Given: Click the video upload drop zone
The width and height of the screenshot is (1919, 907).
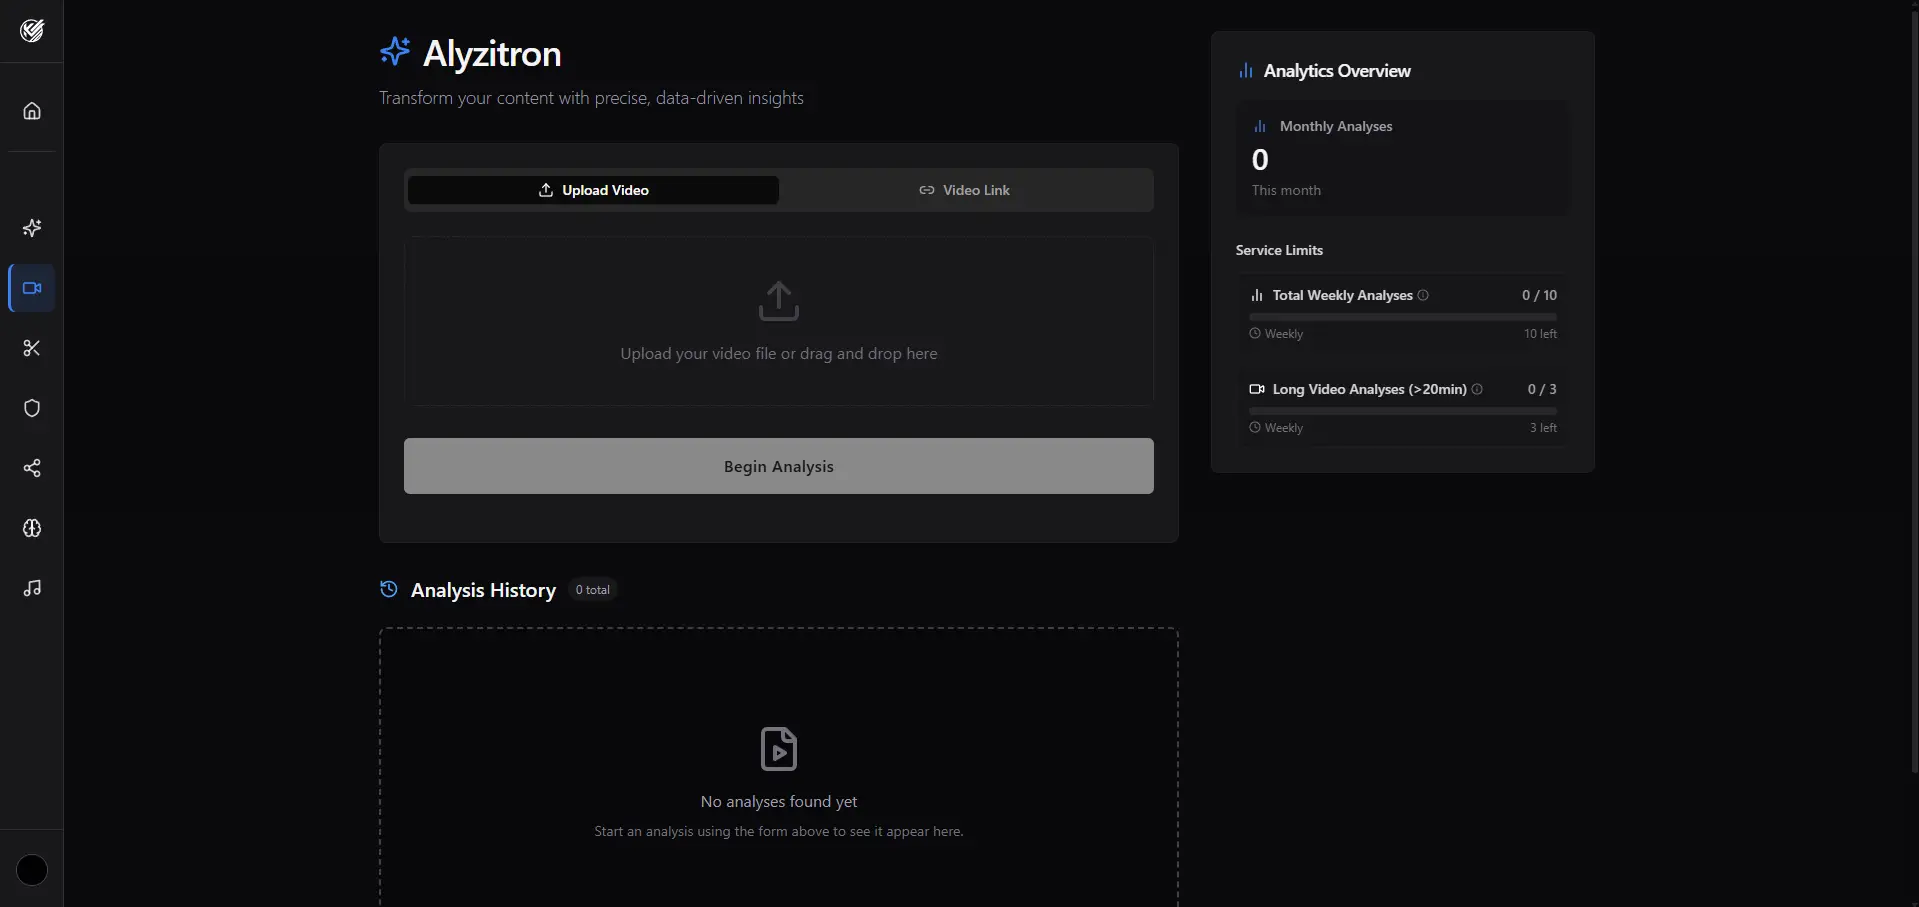Looking at the screenshot, I should pyautogui.click(x=778, y=321).
